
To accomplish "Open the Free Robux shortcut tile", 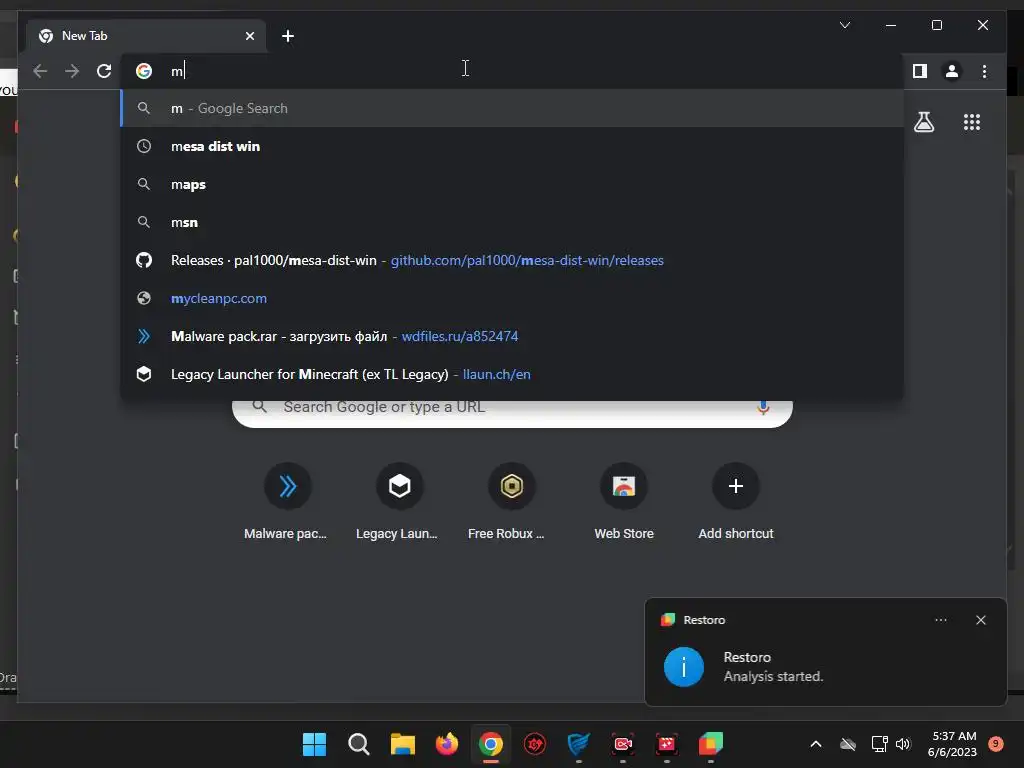I will click(x=511, y=502).
